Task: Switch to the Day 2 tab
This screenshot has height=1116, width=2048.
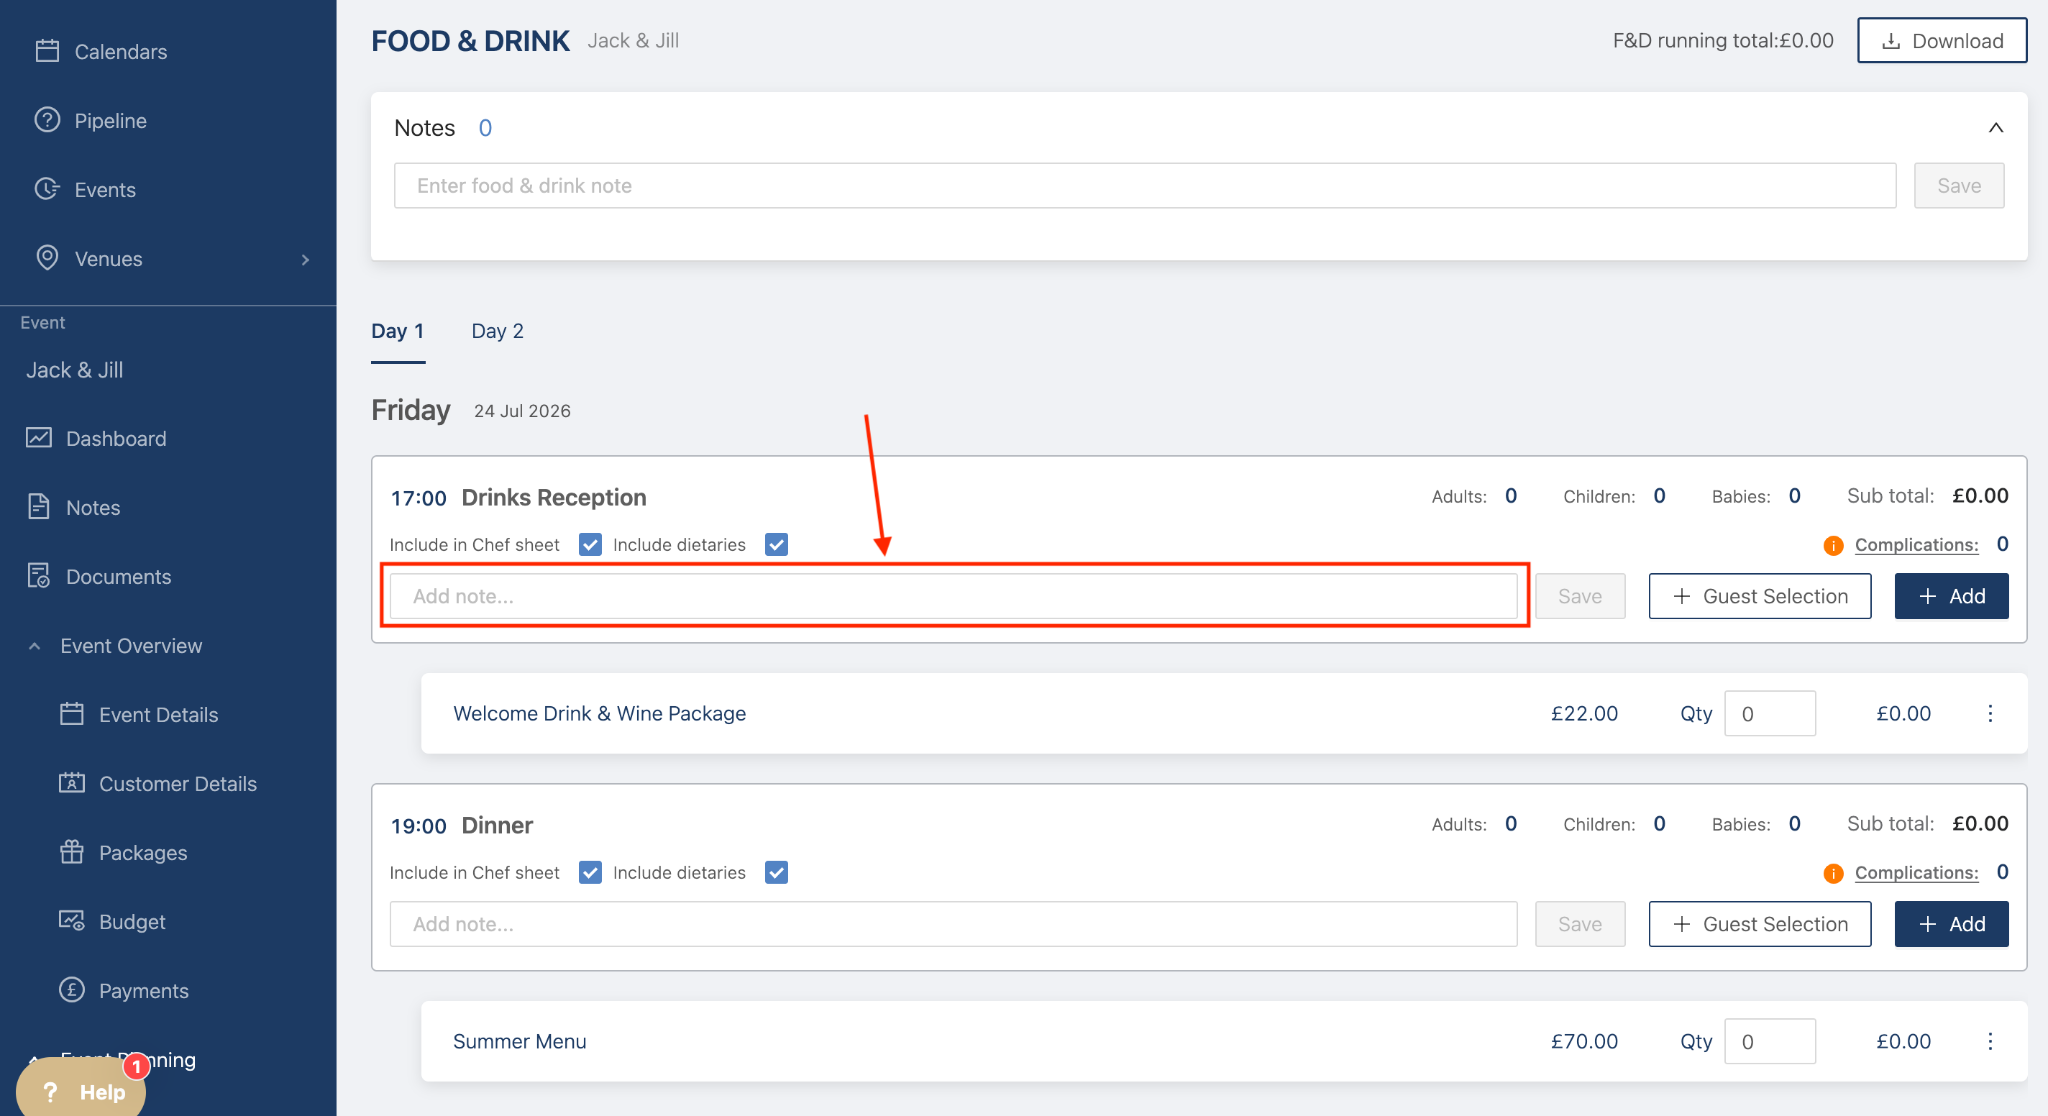Action: click(x=497, y=331)
